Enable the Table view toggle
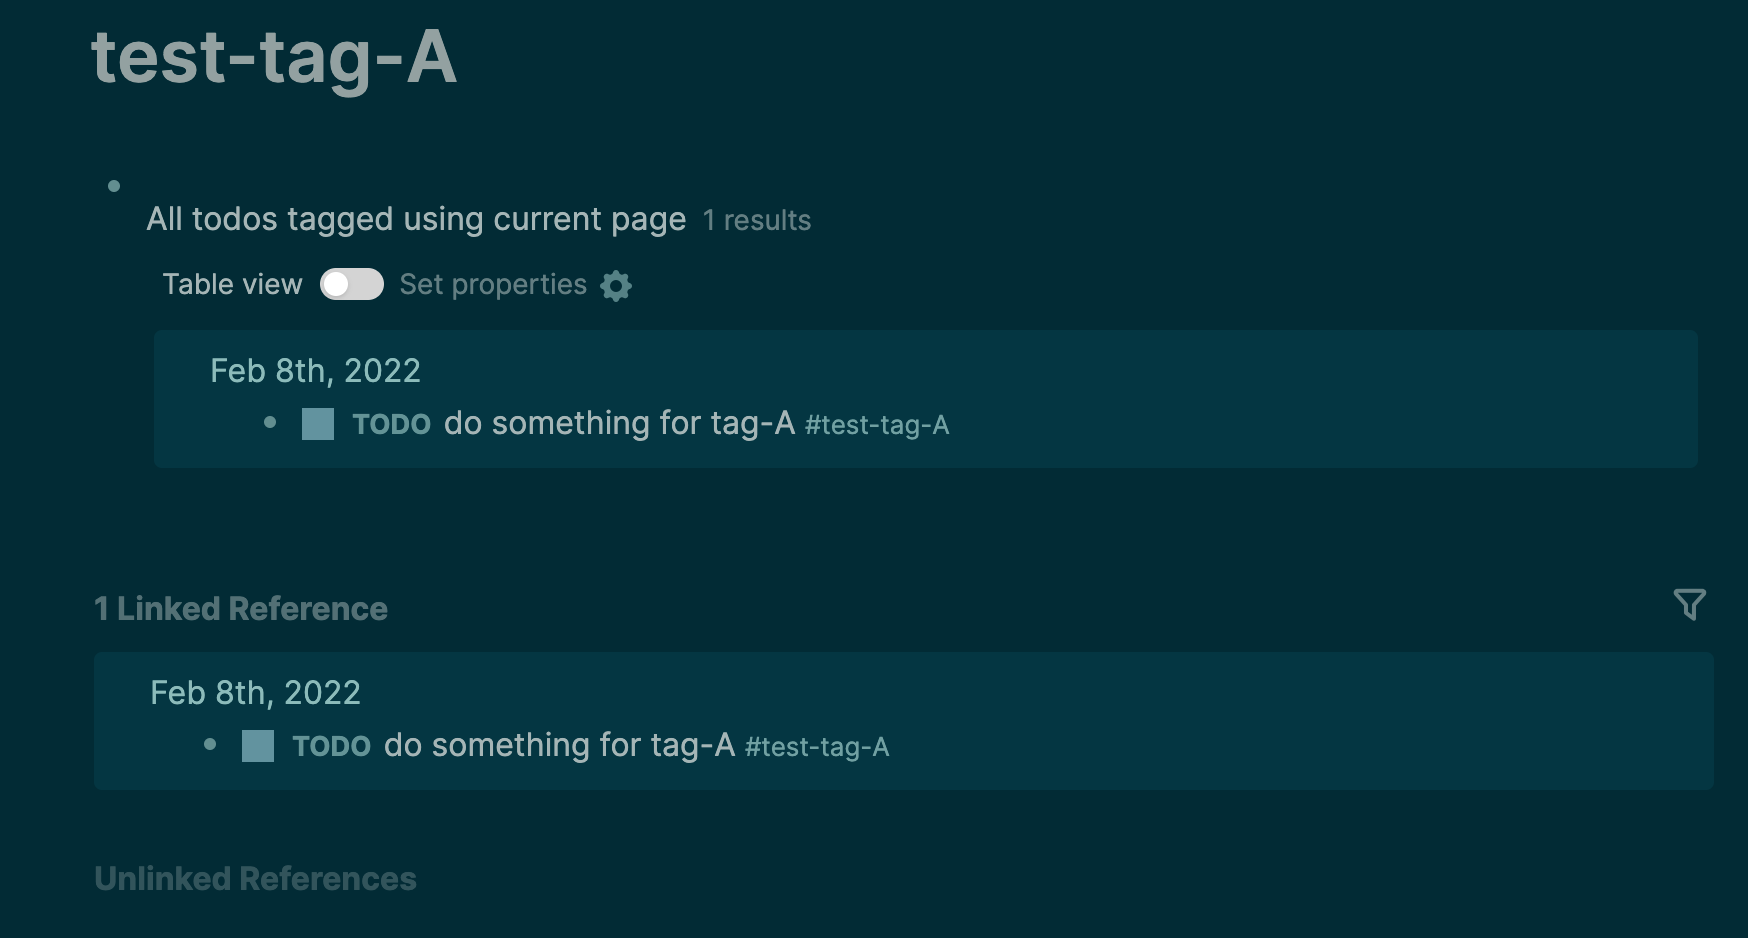The image size is (1748, 938). pyautogui.click(x=352, y=285)
